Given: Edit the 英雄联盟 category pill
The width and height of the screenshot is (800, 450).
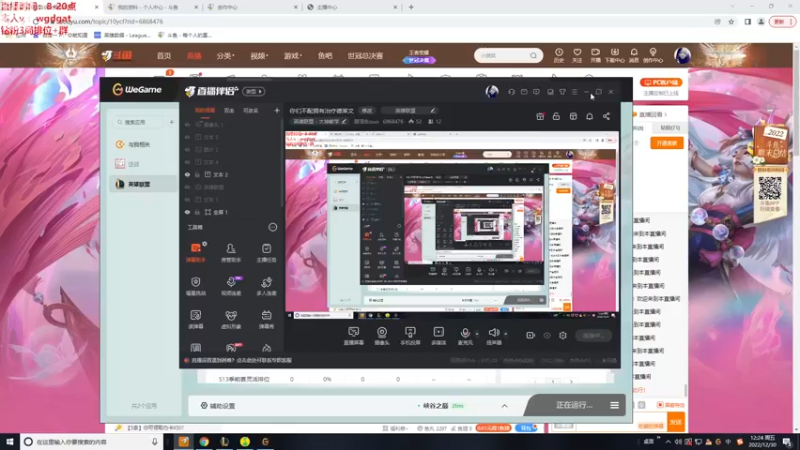Looking at the screenshot, I should point(409,110).
